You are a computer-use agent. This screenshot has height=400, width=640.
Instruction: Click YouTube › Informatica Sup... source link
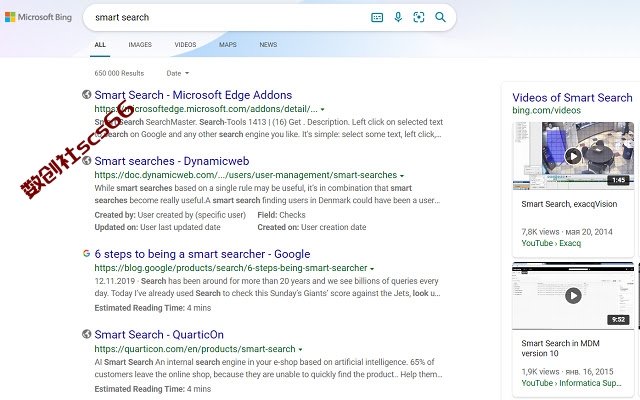[571, 383]
